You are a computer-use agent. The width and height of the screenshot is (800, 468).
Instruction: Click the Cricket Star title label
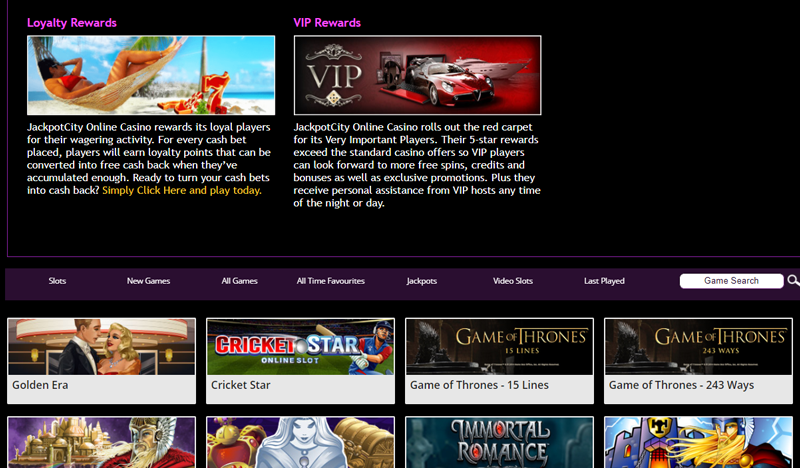point(241,385)
